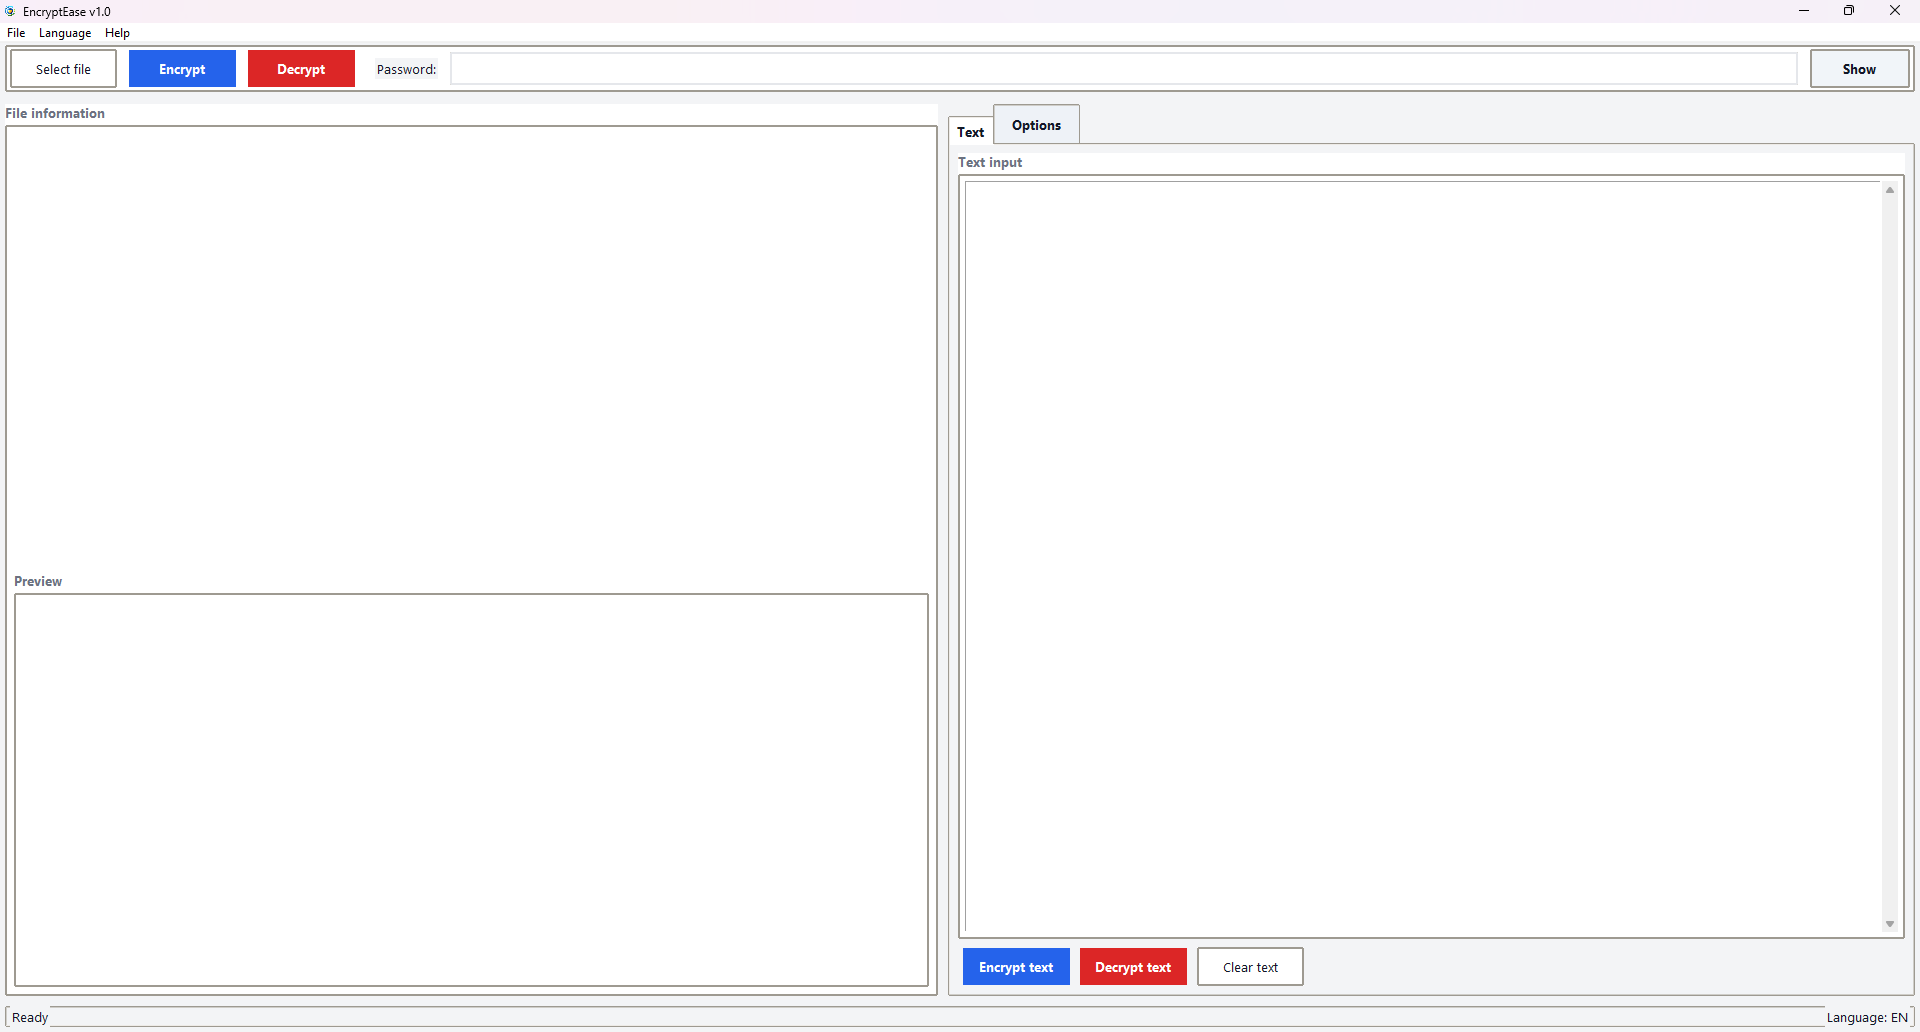Click the EncryptEase app icon in title bar
Image resolution: width=1920 pixels, height=1032 pixels.
[10, 11]
